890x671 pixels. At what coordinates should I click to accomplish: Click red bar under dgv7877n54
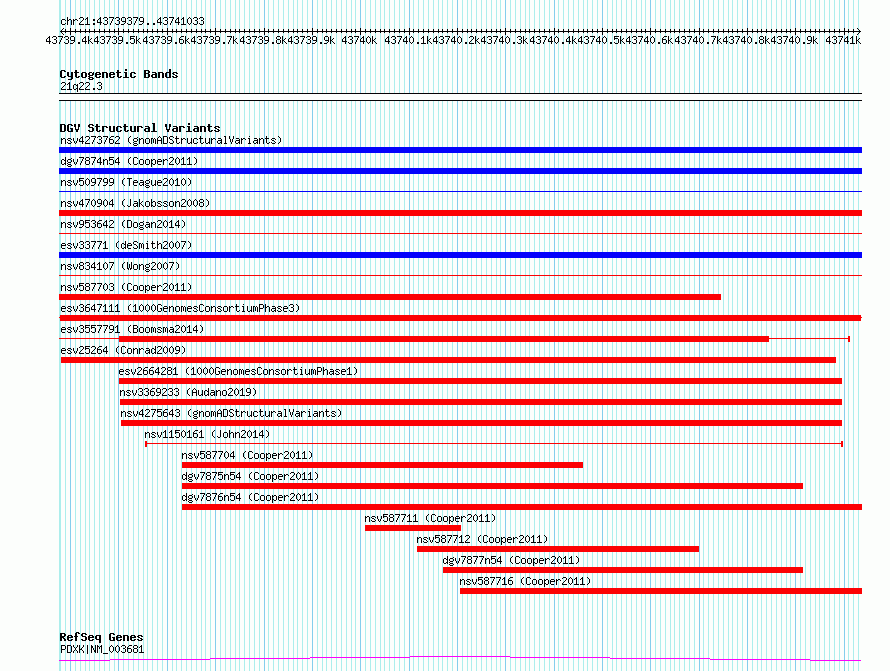(x=623, y=570)
